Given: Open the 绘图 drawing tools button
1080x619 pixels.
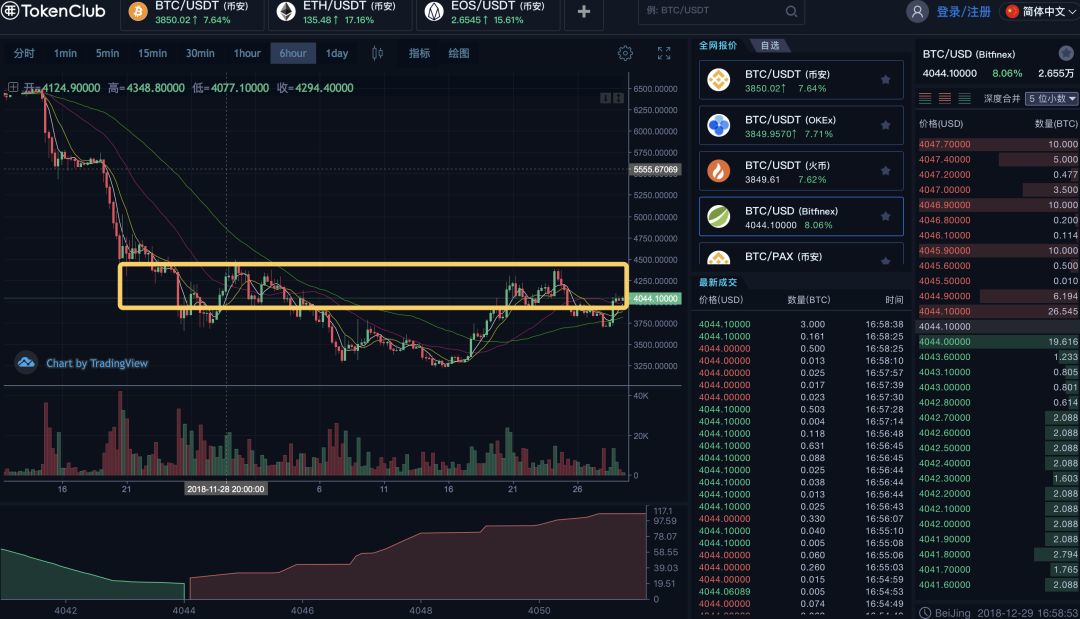Looking at the screenshot, I should (459, 53).
